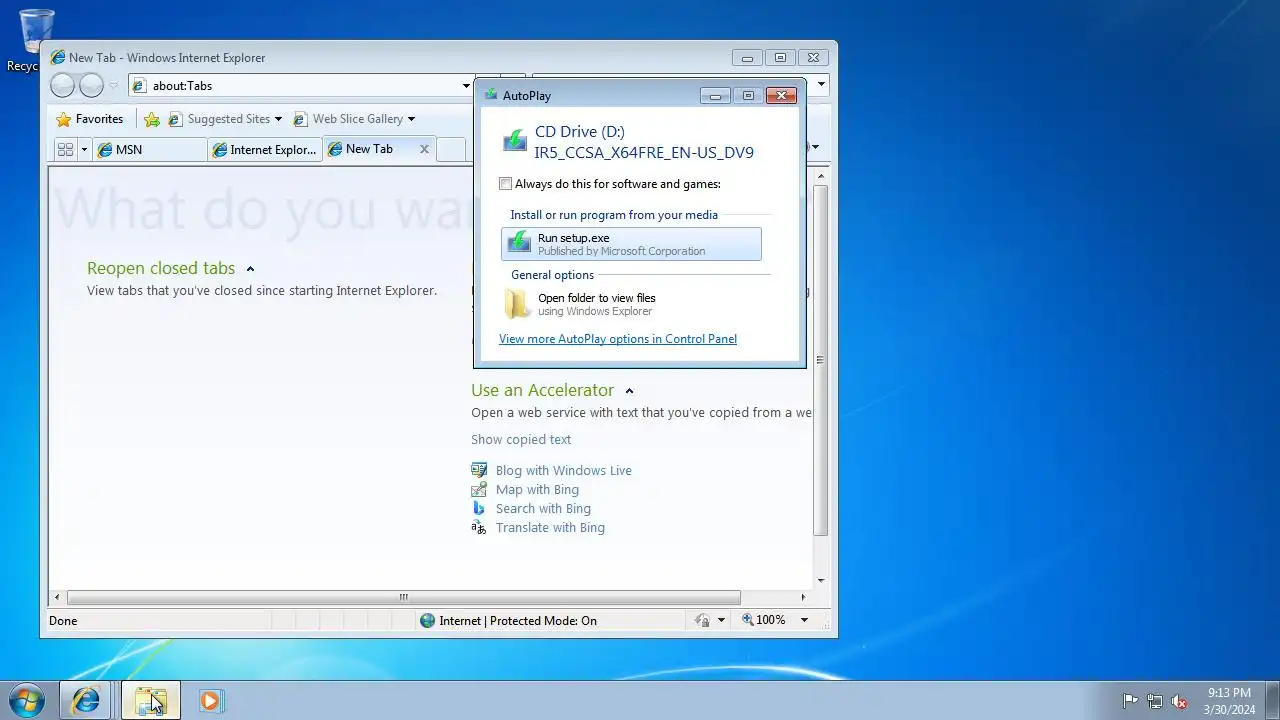Click the horizontal scrollbar in Internet Explorer
Viewport: 1280px width, 720px height.
[403, 597]
